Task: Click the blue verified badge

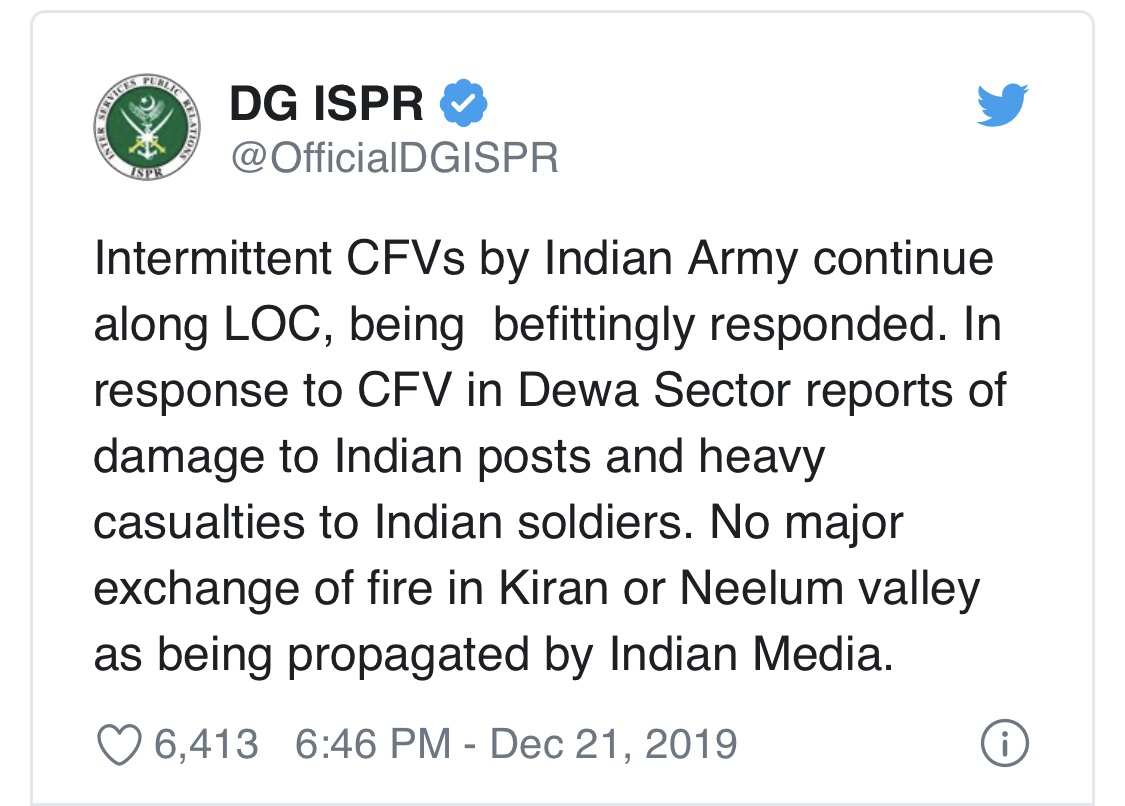Action: click(464, 103)
